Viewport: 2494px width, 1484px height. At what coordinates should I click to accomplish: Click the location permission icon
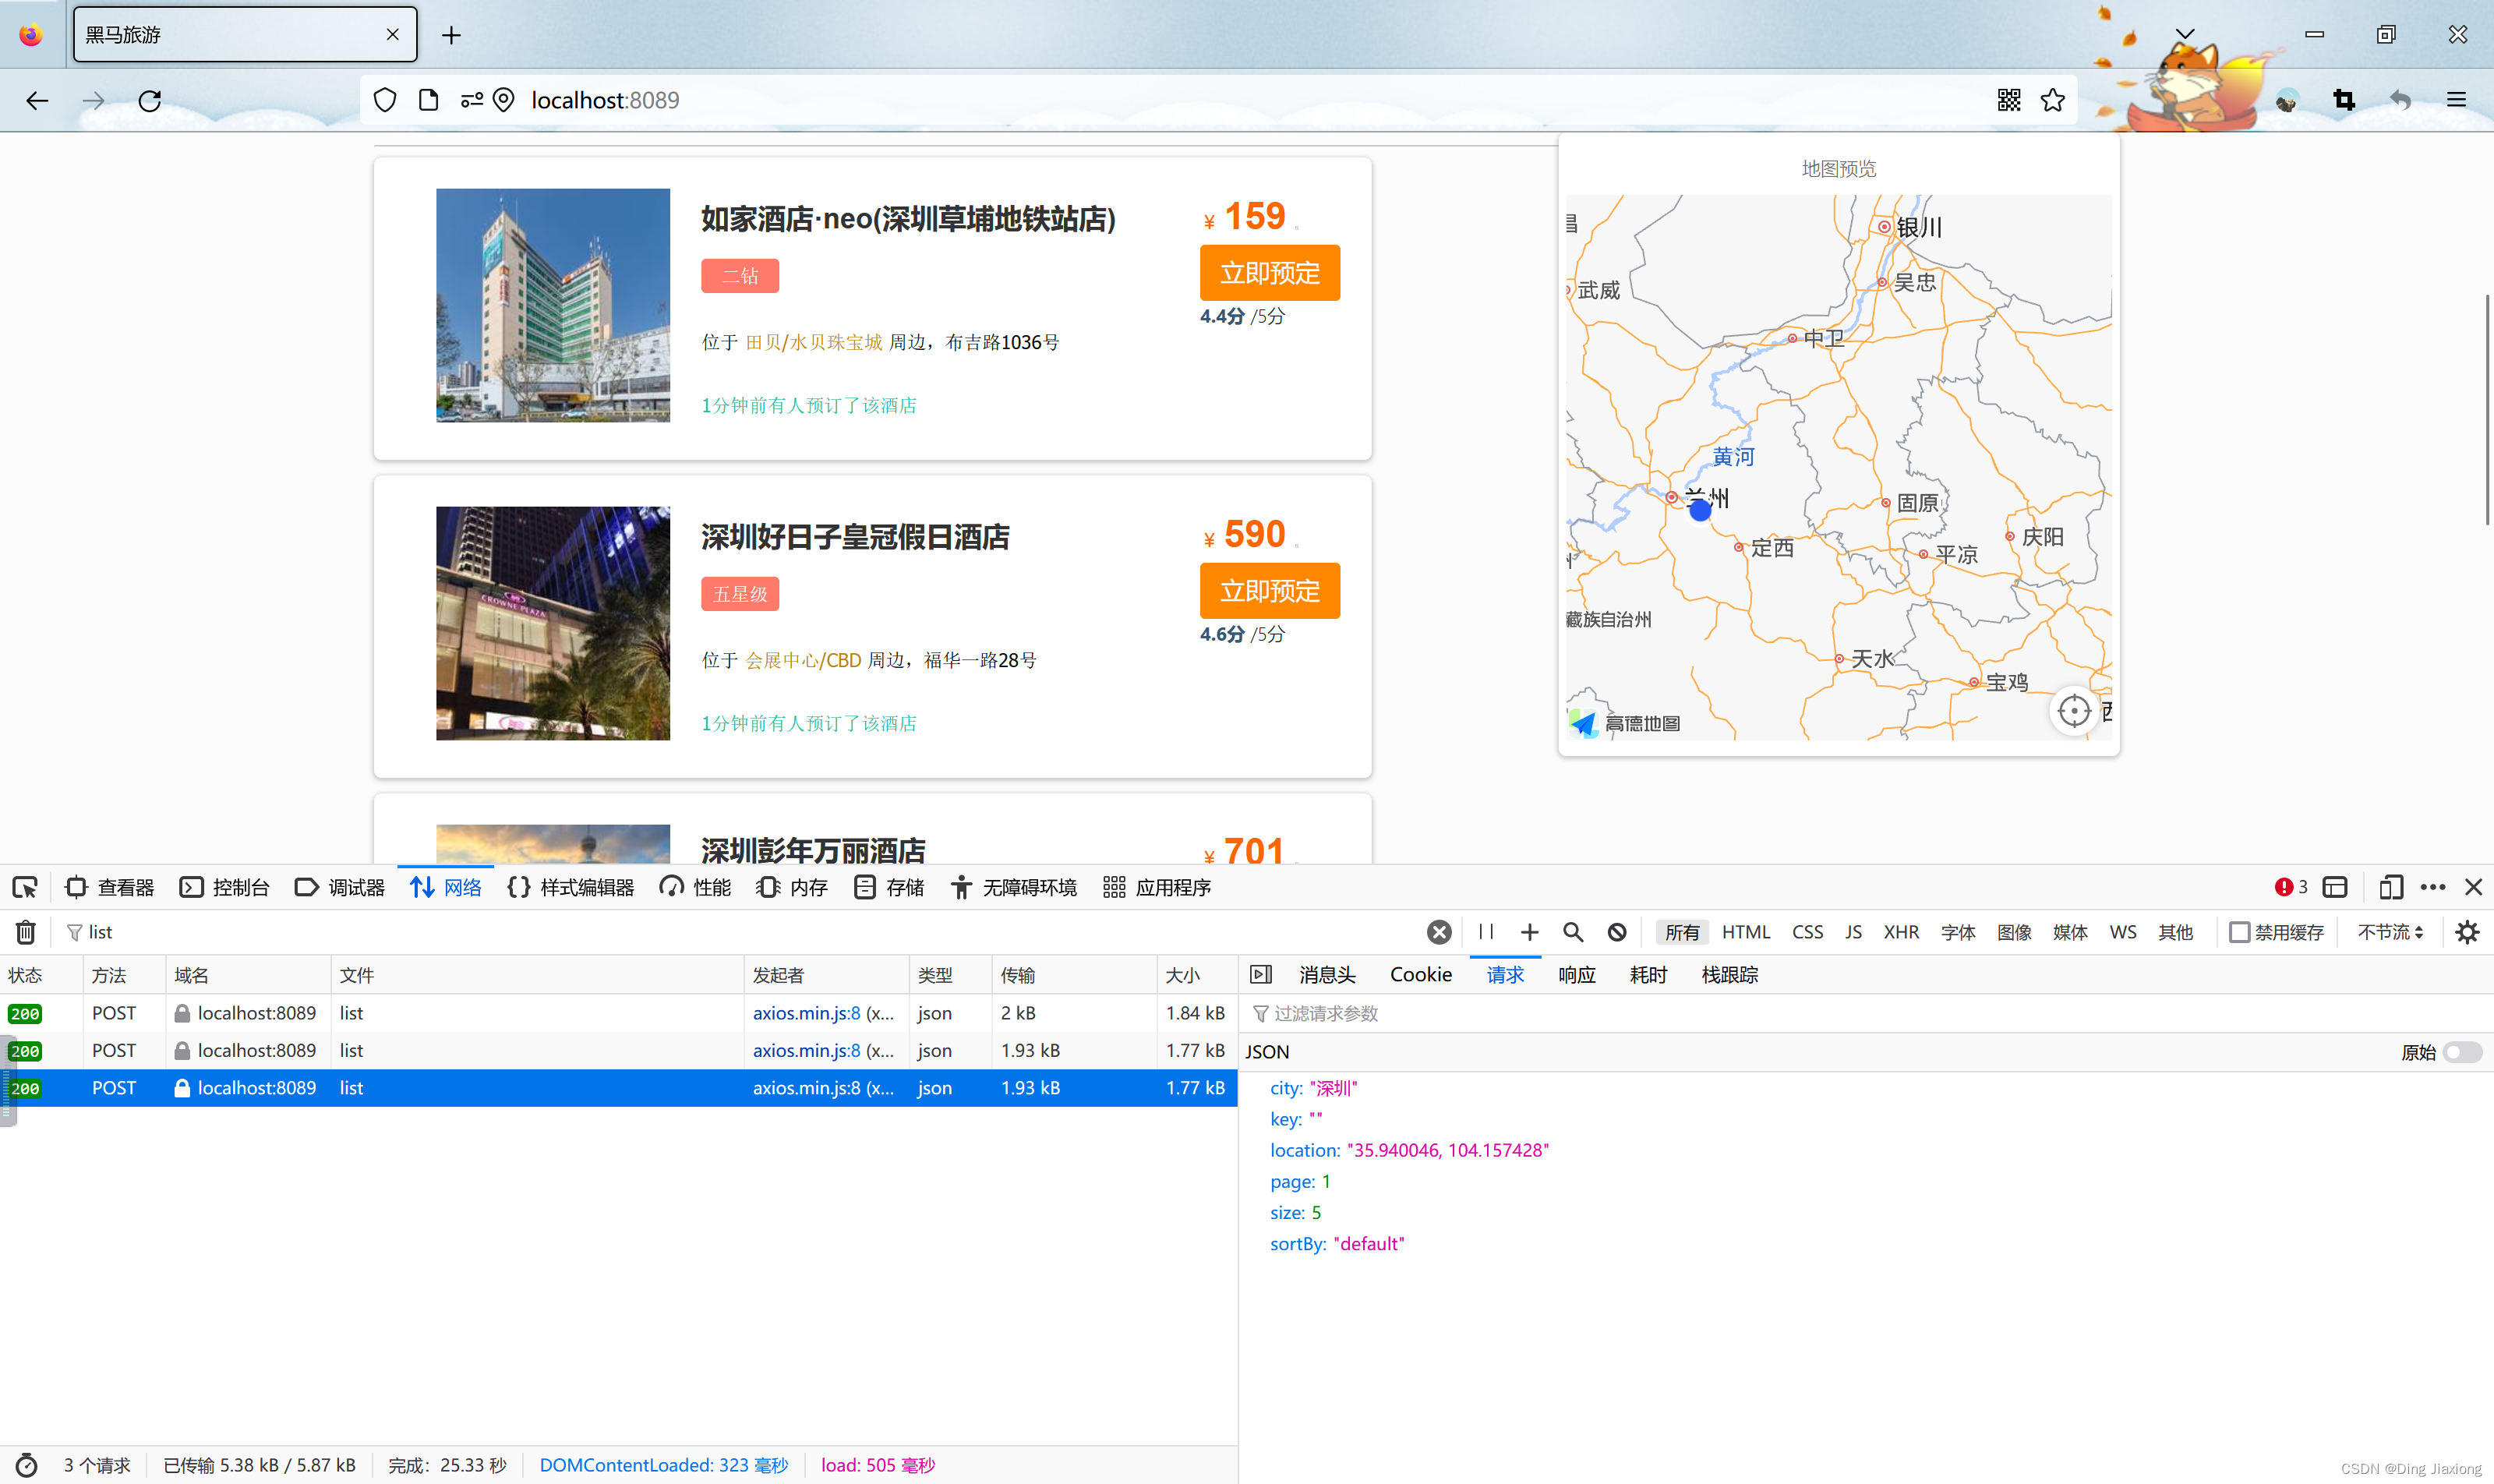pyautogui.click(x=504, y=100)
